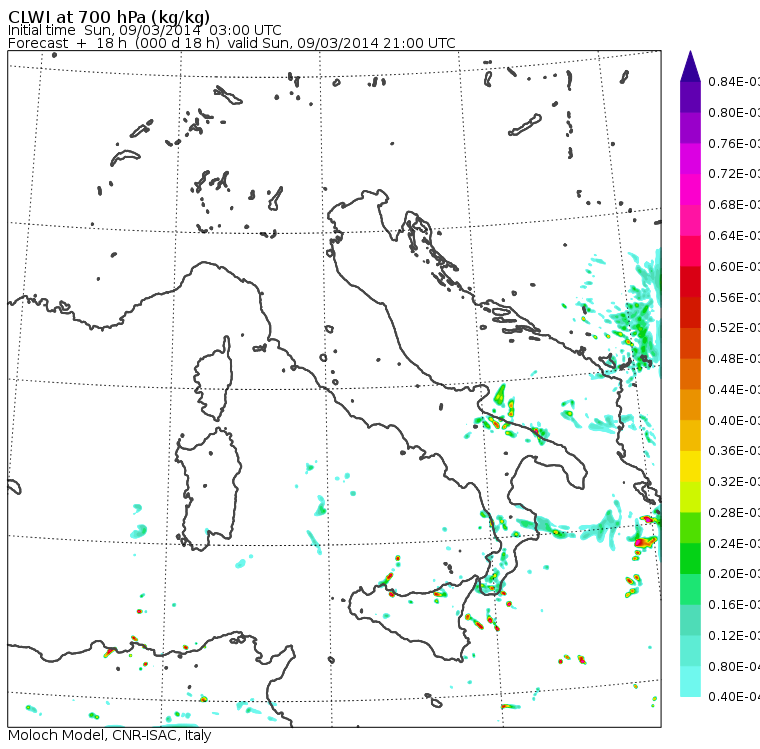Image resolution: width=760 pixels, height=749 pixels.
Task: Select the 0.80E-04 legend value
Action: pyautogui.click(x=734, y=667)
